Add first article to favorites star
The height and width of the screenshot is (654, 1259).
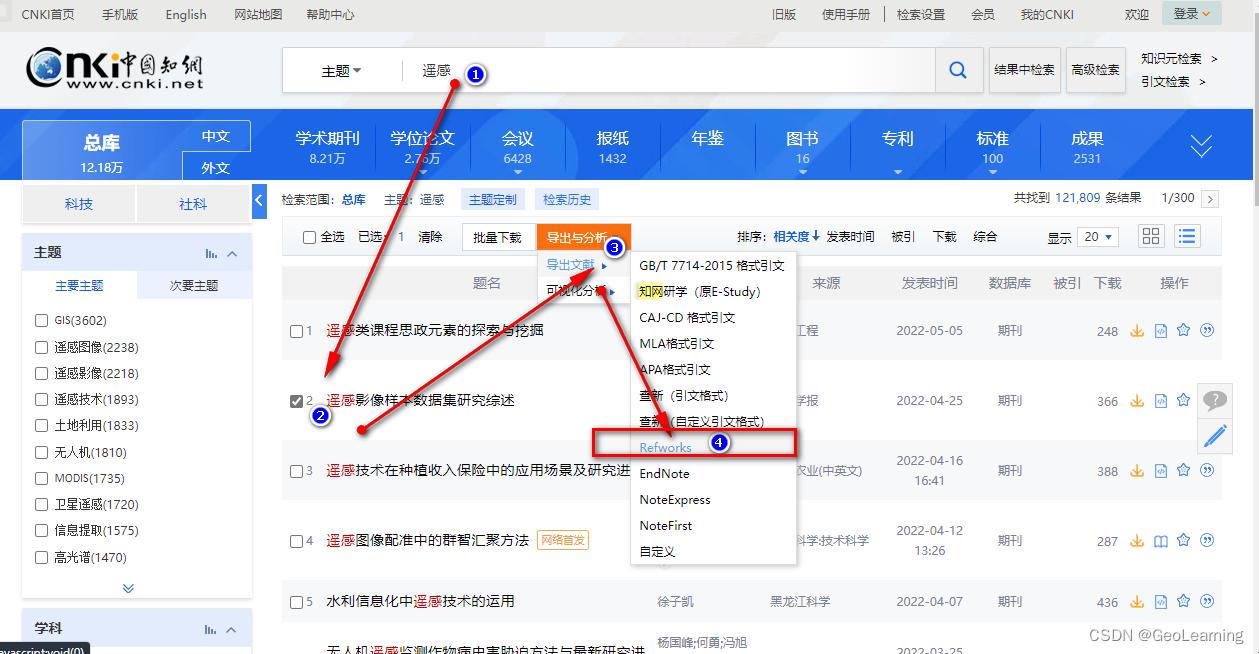(x=1184, y=331)
